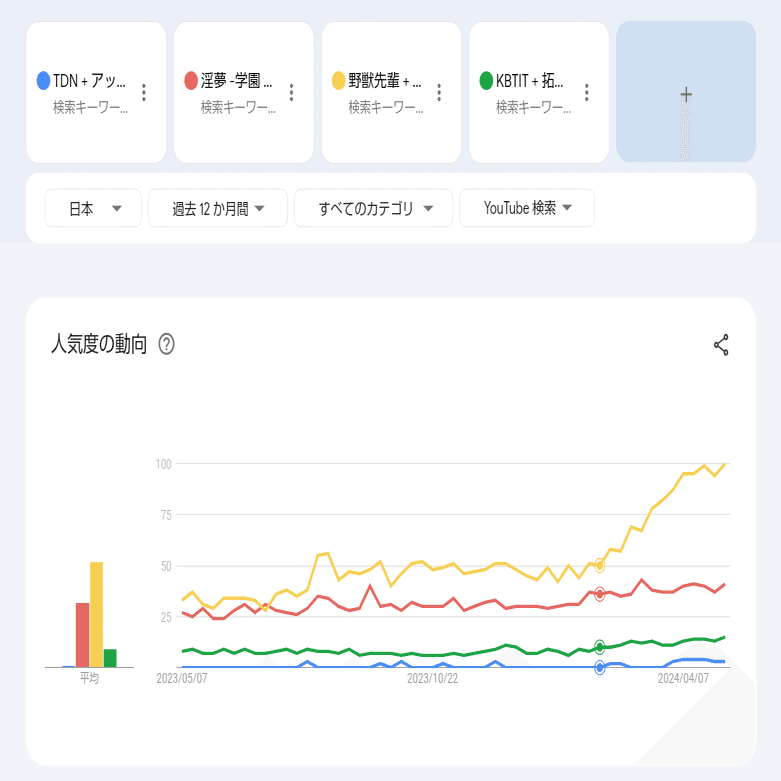
Task: Open more options for 淫夢 search term
Action: 291,93
